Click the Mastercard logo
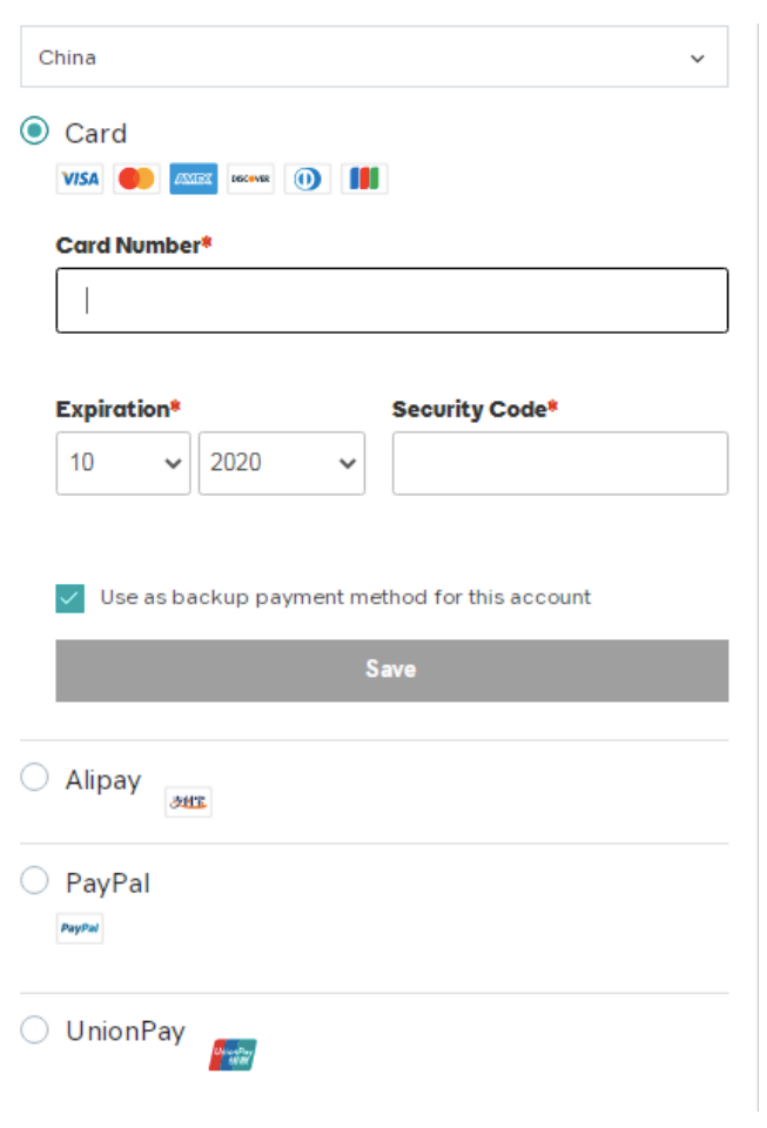The height and width of the screenshot is (1128, 767). tap(136, 178)
